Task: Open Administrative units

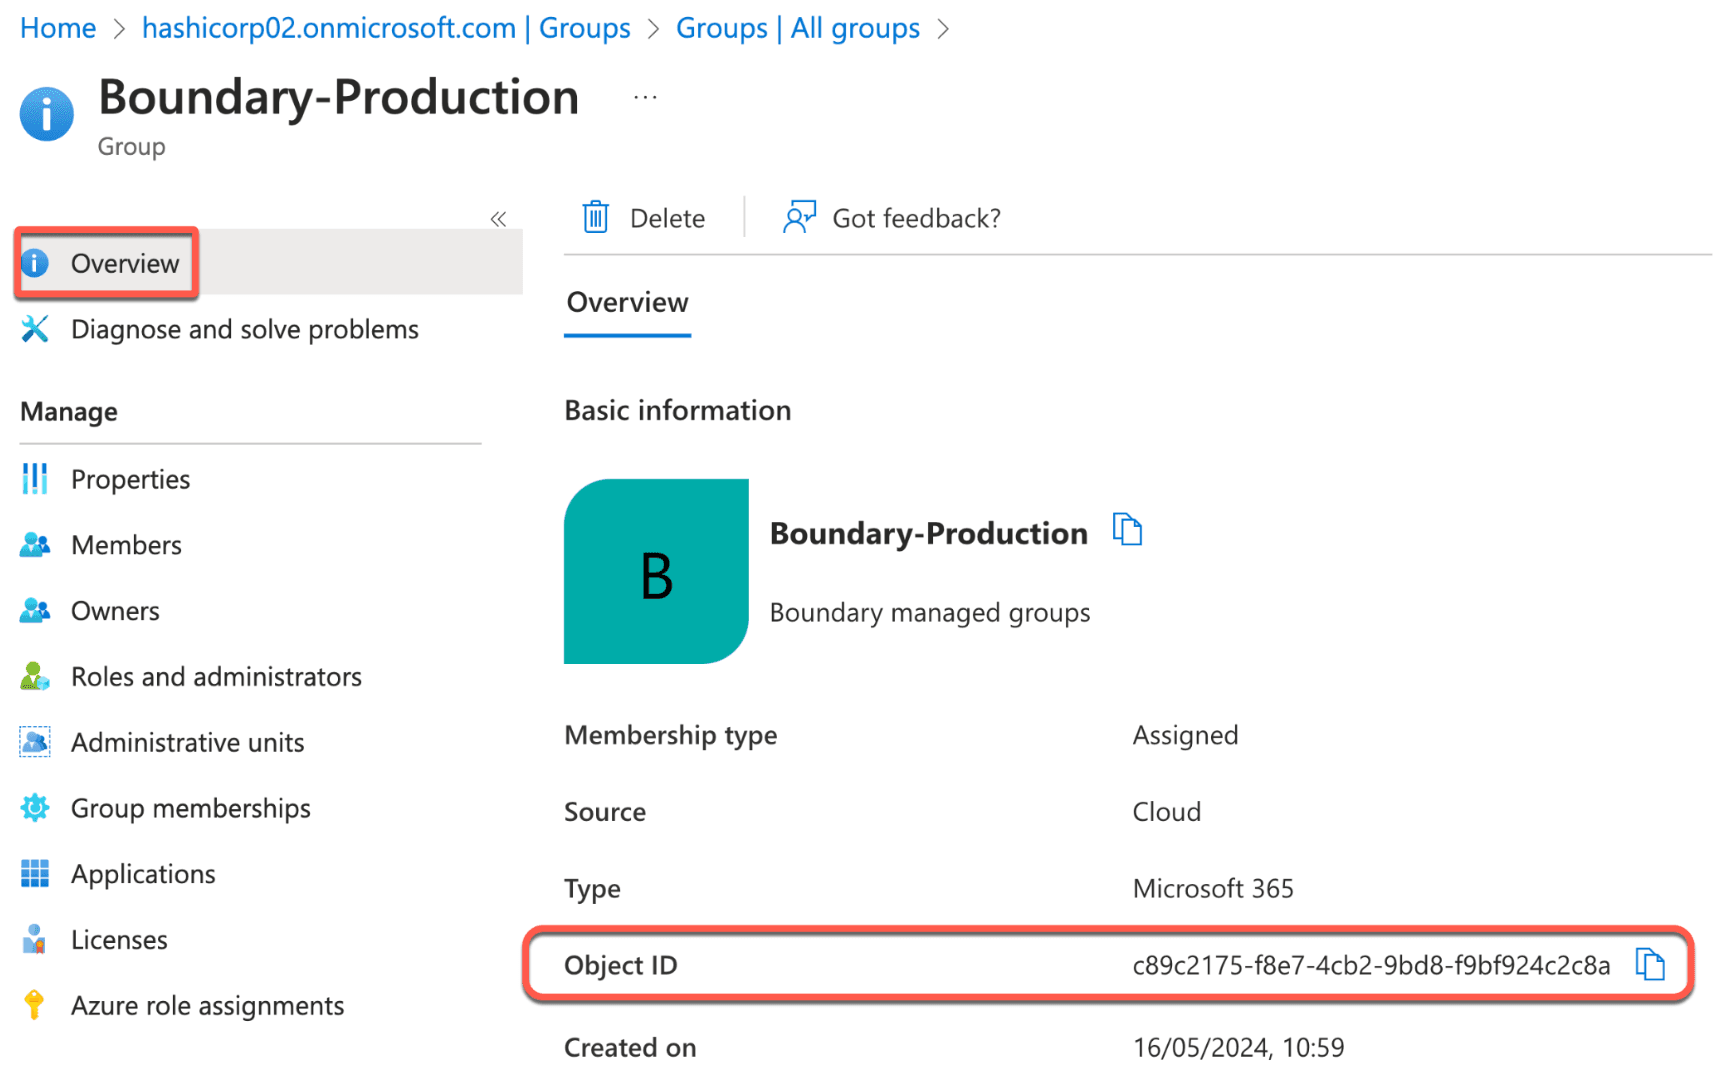Action: coord(187,743)
